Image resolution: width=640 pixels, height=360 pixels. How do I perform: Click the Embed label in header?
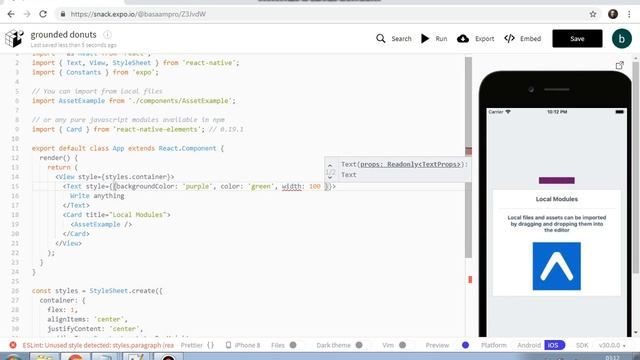(x=530, y=39)
